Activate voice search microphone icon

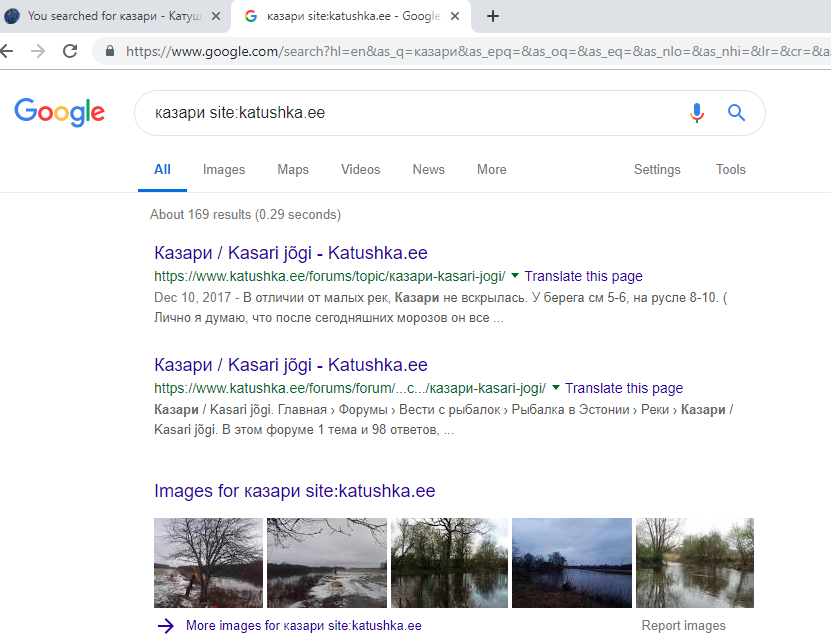point(697,113)
